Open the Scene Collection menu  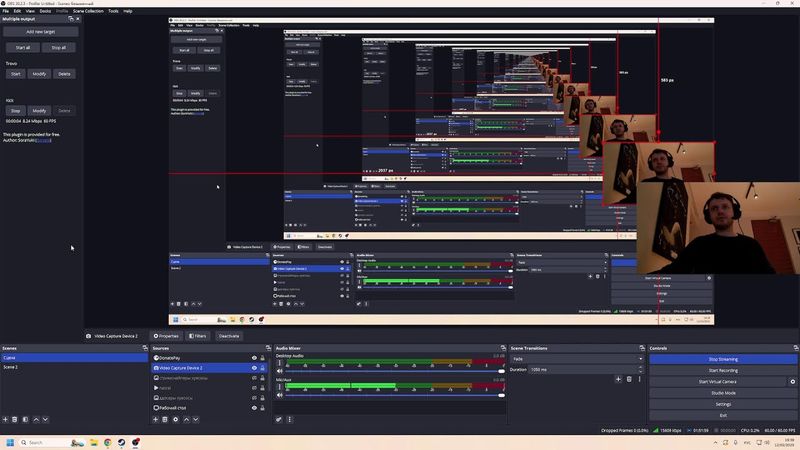pos(86,11)
